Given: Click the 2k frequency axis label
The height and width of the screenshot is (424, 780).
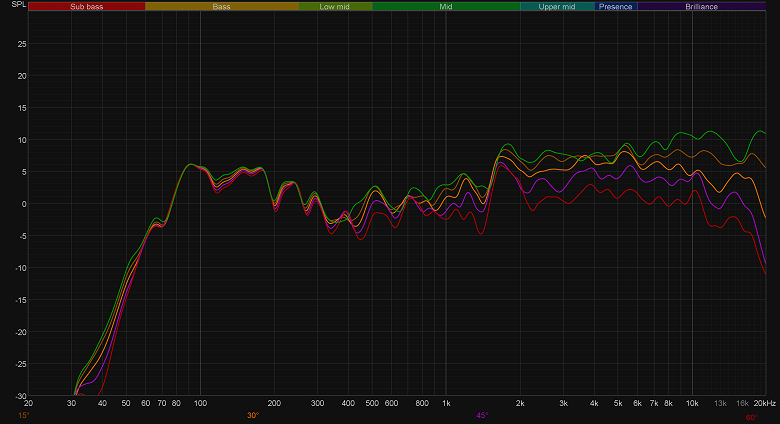Looking at the screenshot, I should tap(520, 403).
